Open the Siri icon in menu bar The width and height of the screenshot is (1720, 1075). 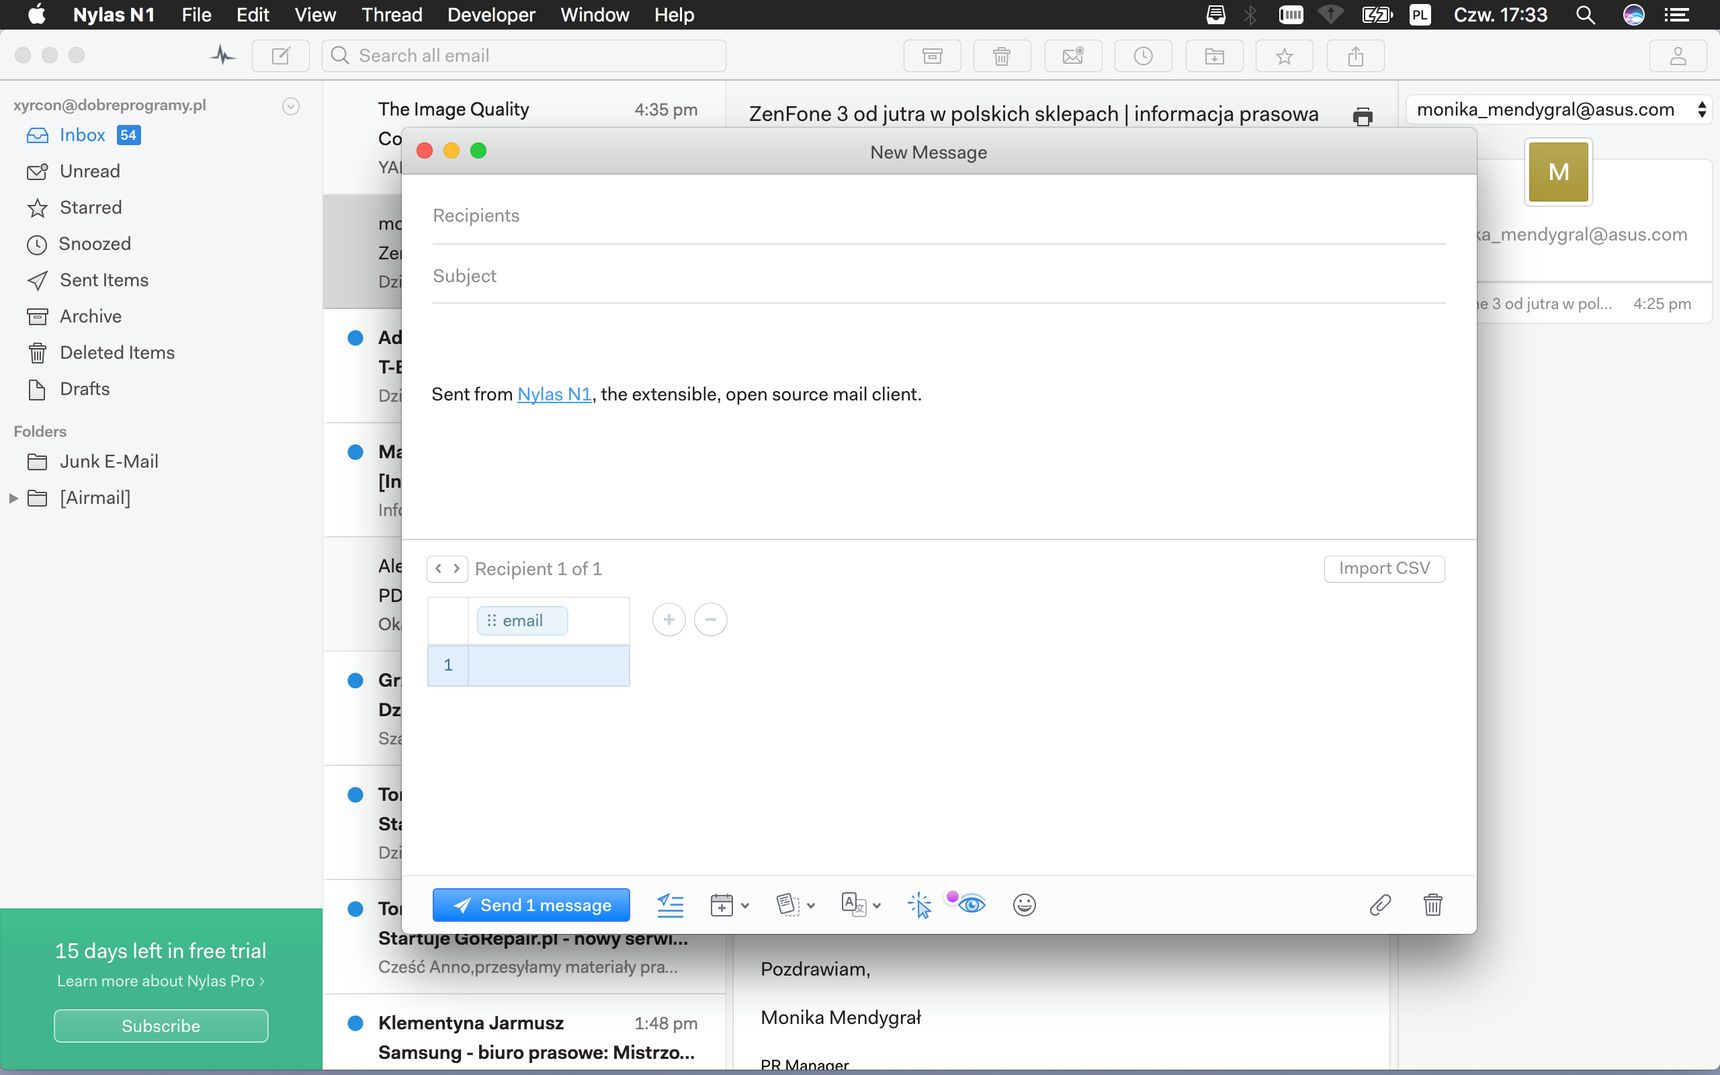[x=1634, y=15]
